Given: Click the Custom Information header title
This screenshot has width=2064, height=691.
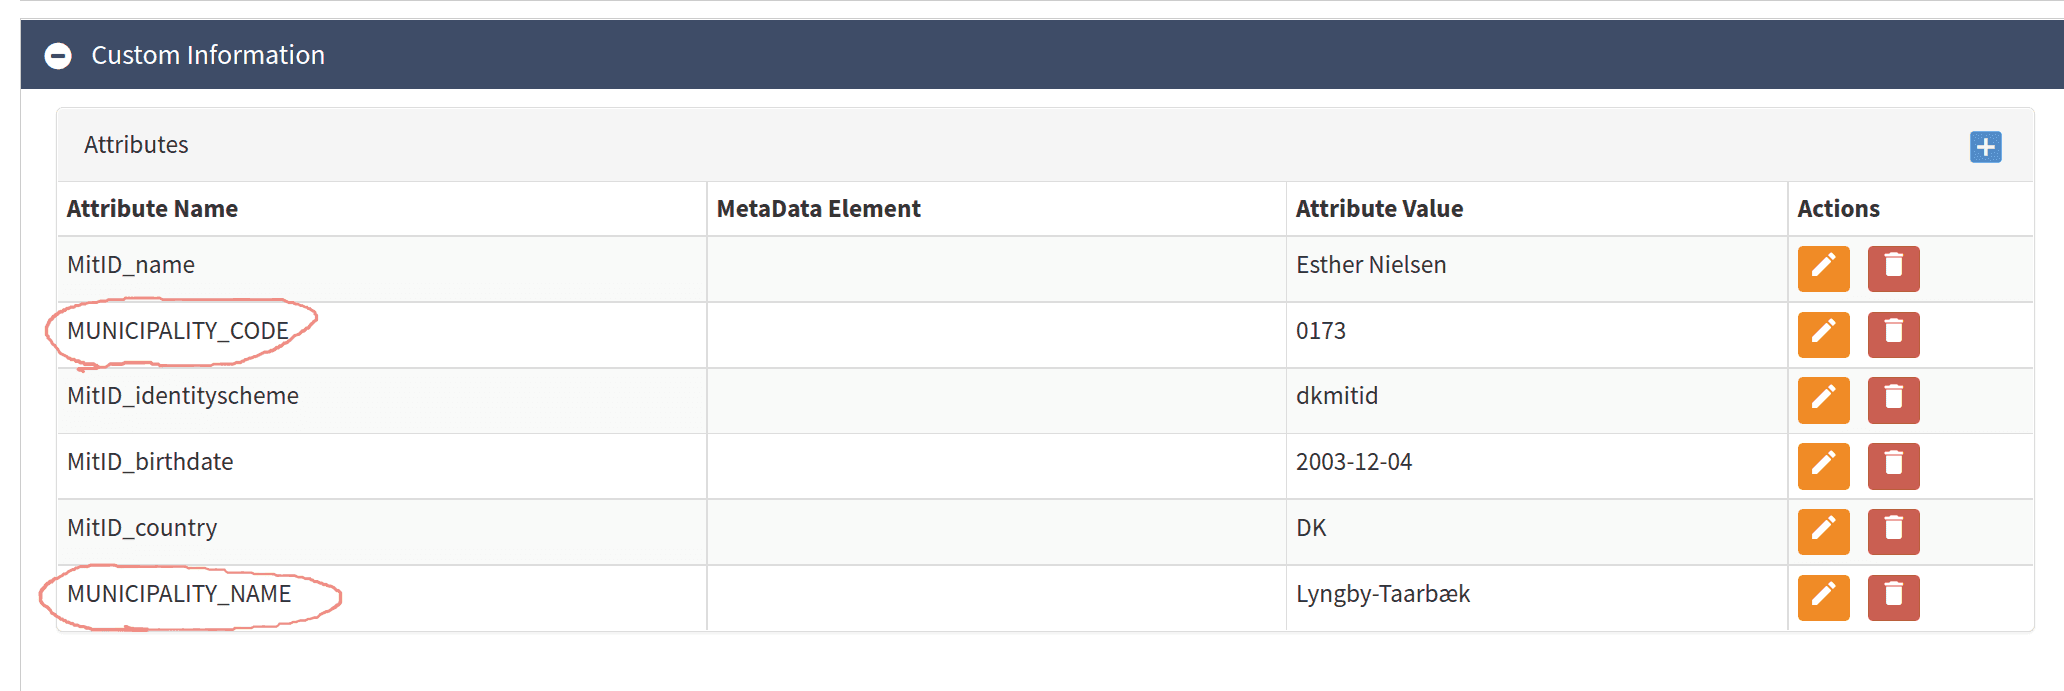Looking at the screenshot, I should coord(208,55).
